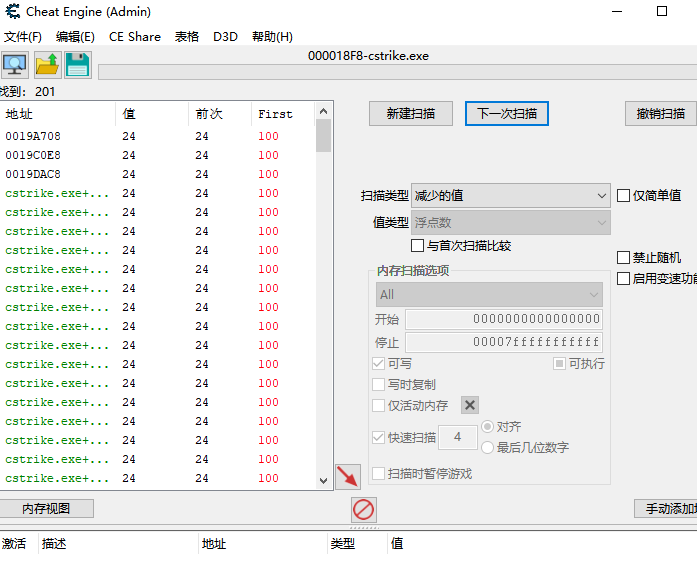This screenshot has width=697, height=574.
Task: Minimize the Cheat Engine window
Action: point(617,11)
